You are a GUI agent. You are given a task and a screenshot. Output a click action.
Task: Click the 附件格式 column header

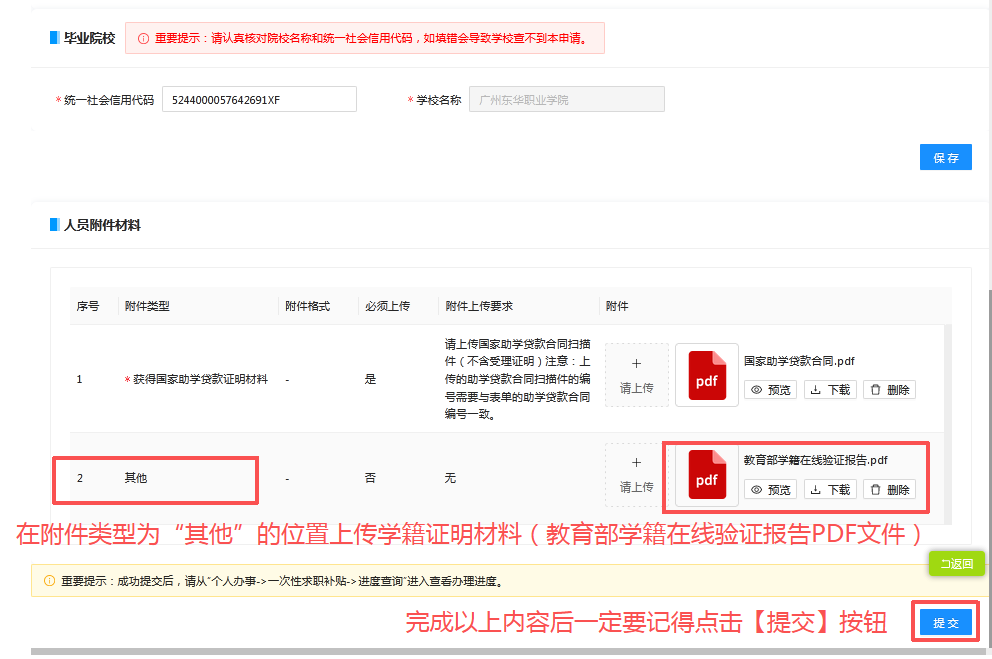[307, 306]
